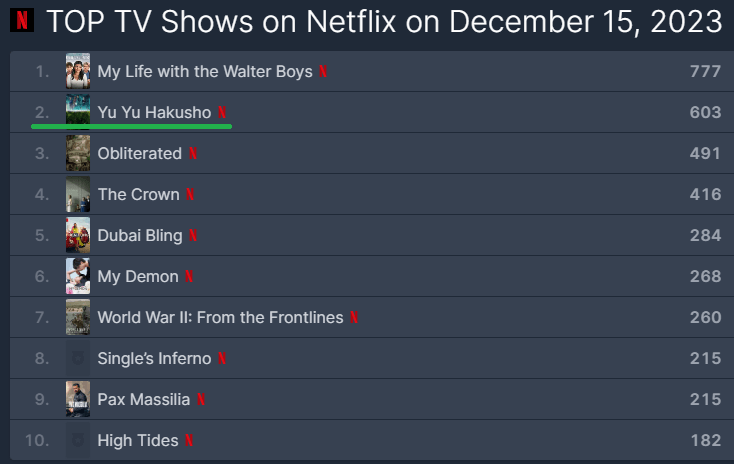Click The Crown poster thumbnail
The width and height of the screenshot is (734, 464).
[x=78, y=195]
